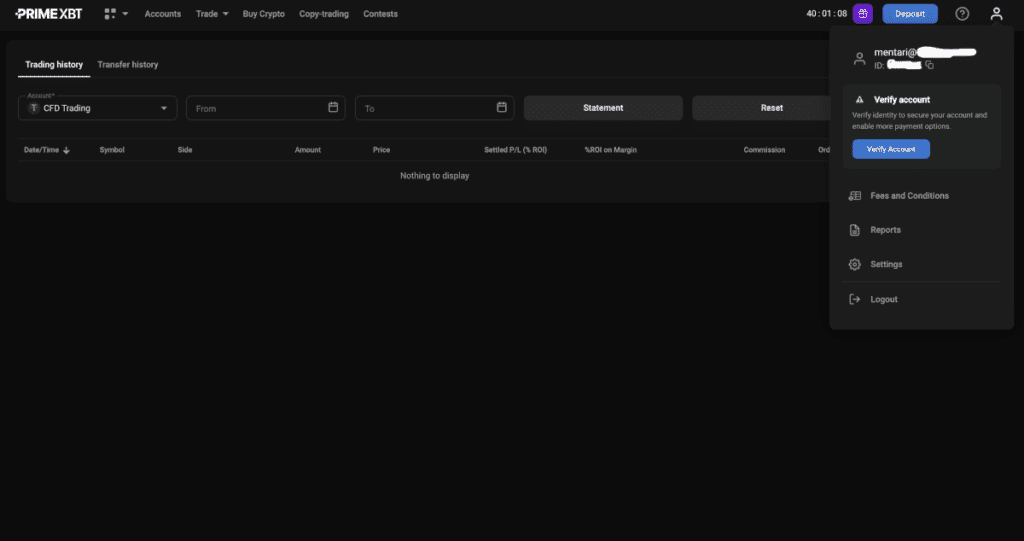This screenshot has height=541, width=1024.
Task: Expand the Trade menu dropdown
Action: click(x=212, y=14)
